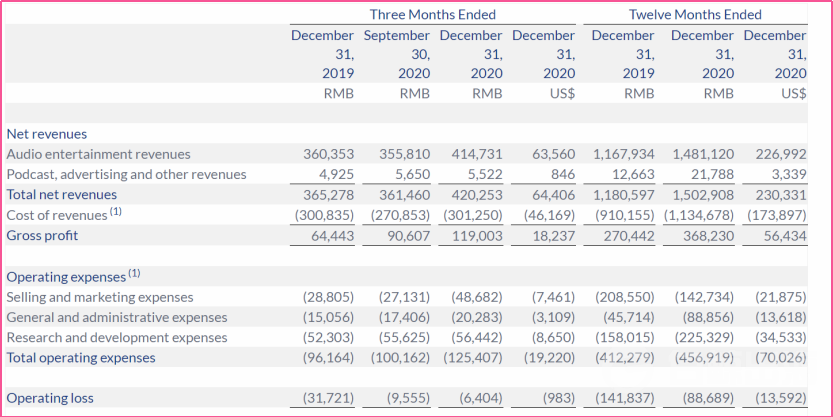Image resolution: width=833 pixels, height=417 pixels.
Task: Select the (1,134,678) cost of revenues cell
Action: tap(699, 215)
